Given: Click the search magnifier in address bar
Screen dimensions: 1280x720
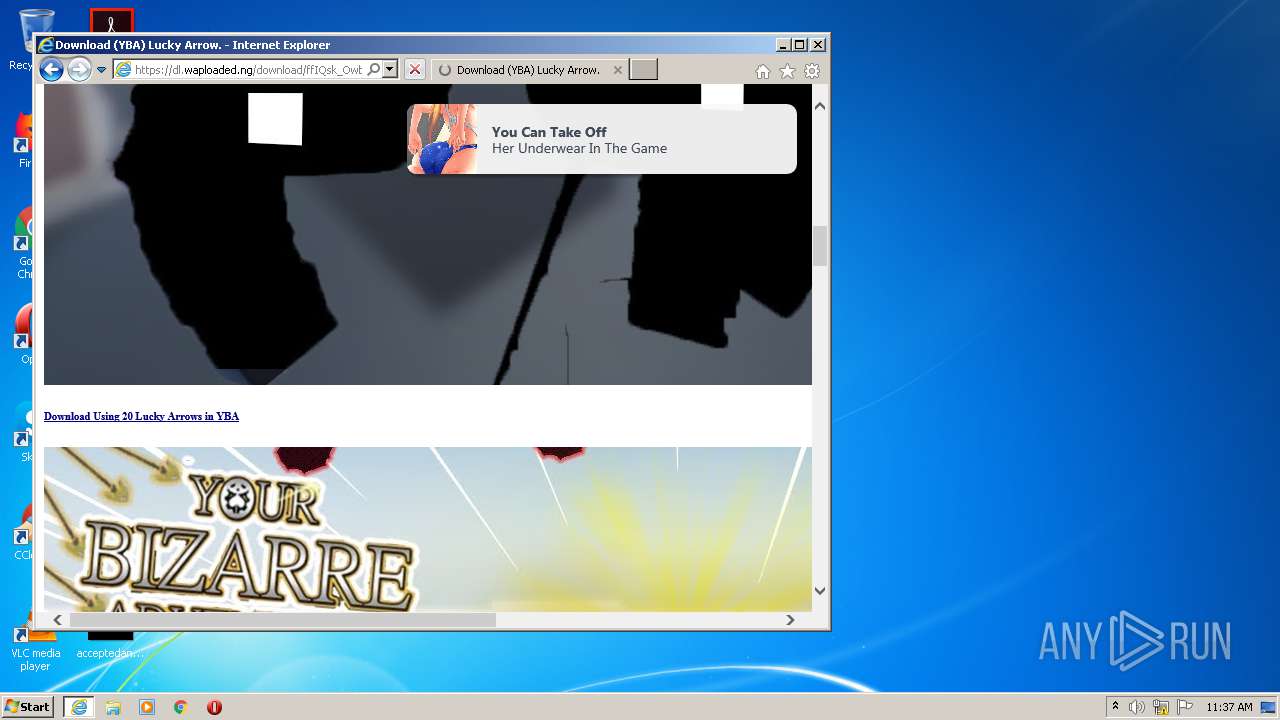Looking at the screenshot, I should 374,70.
